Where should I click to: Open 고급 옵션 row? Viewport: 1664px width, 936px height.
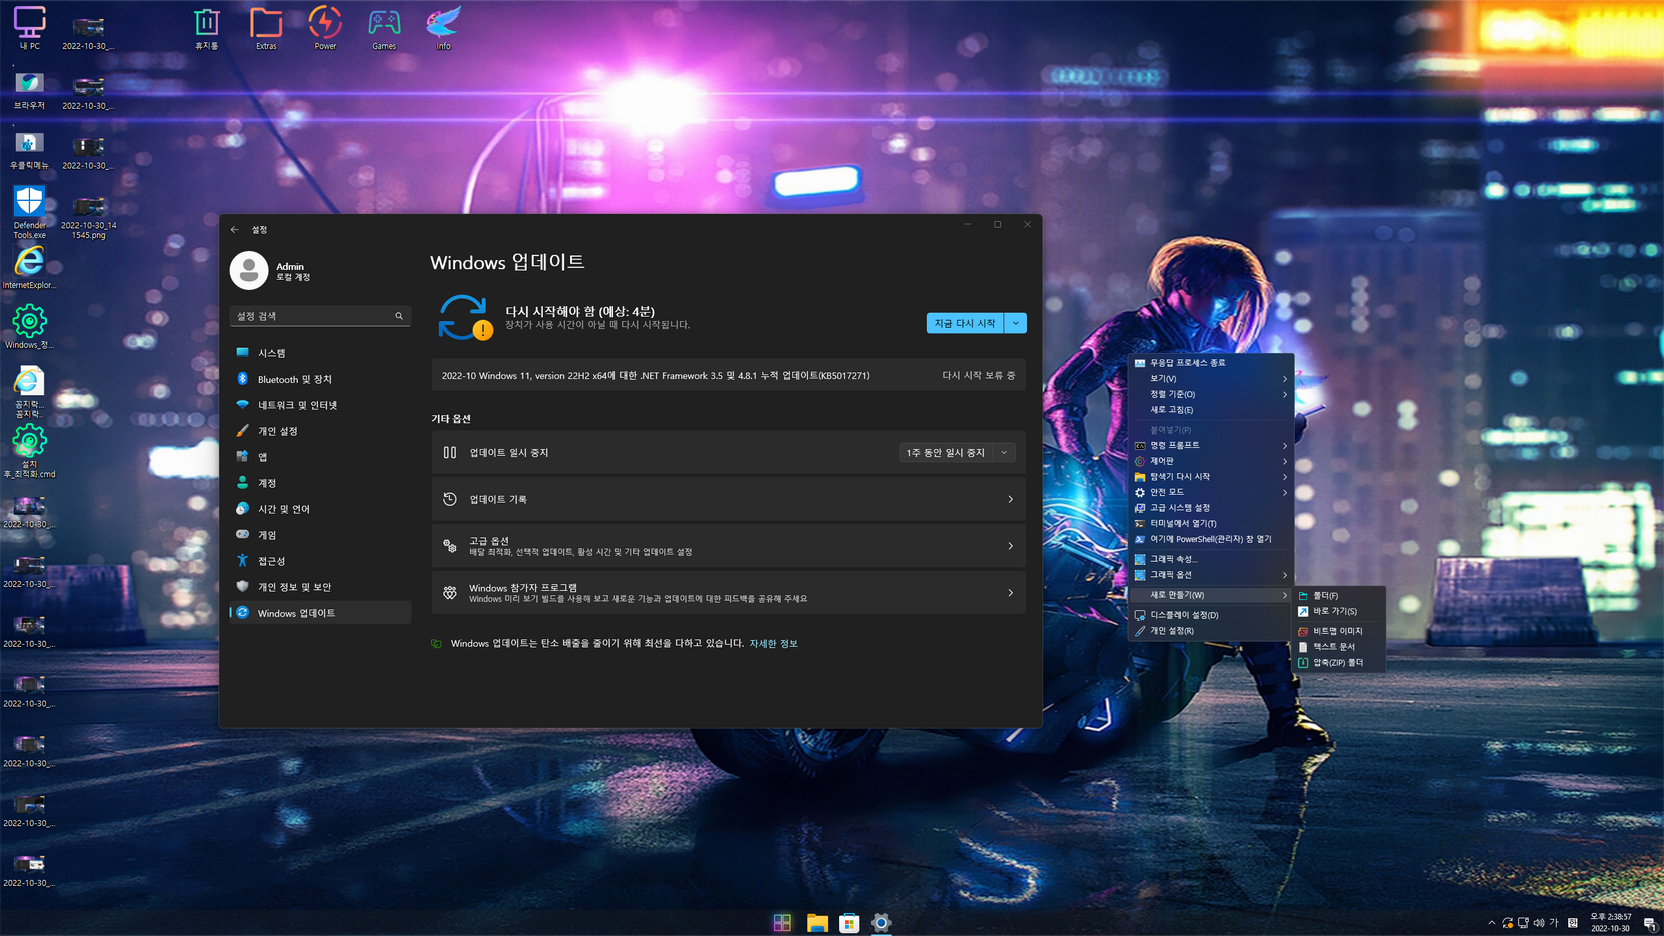(x=729, y=546)
